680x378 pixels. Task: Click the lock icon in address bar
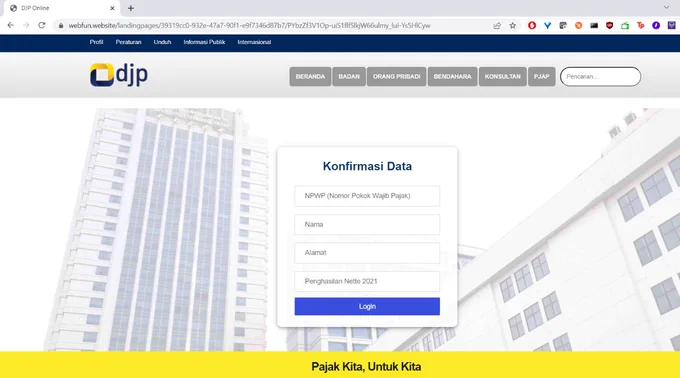tap(61, 26)
